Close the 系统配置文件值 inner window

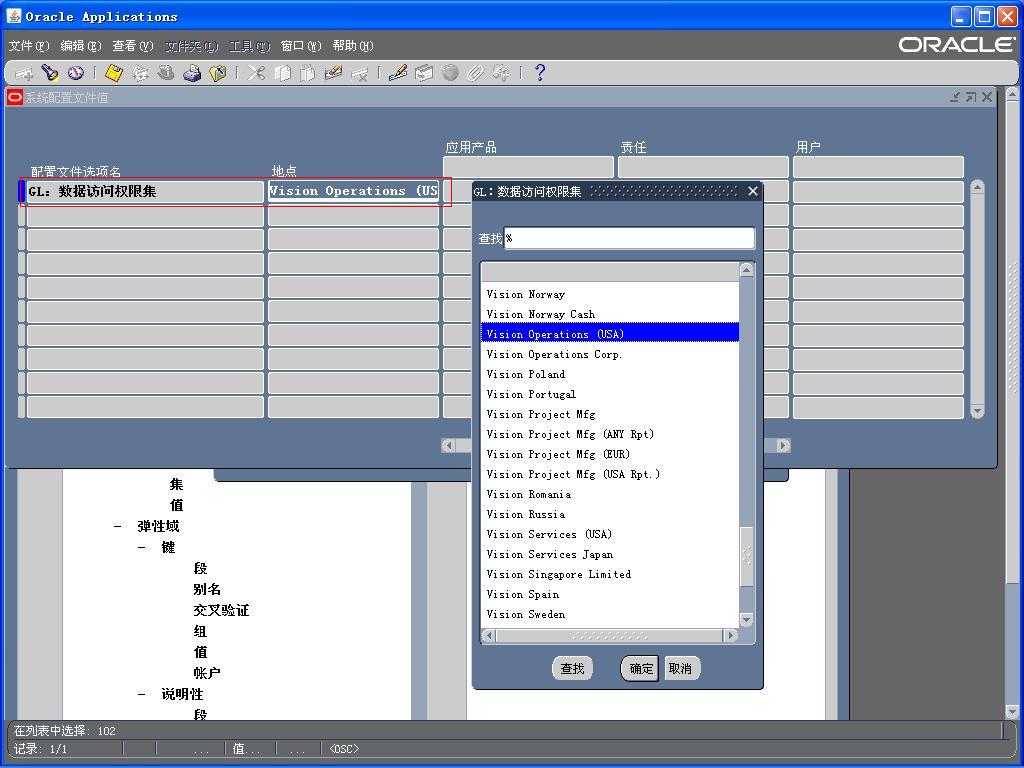(x=987, y=97)
